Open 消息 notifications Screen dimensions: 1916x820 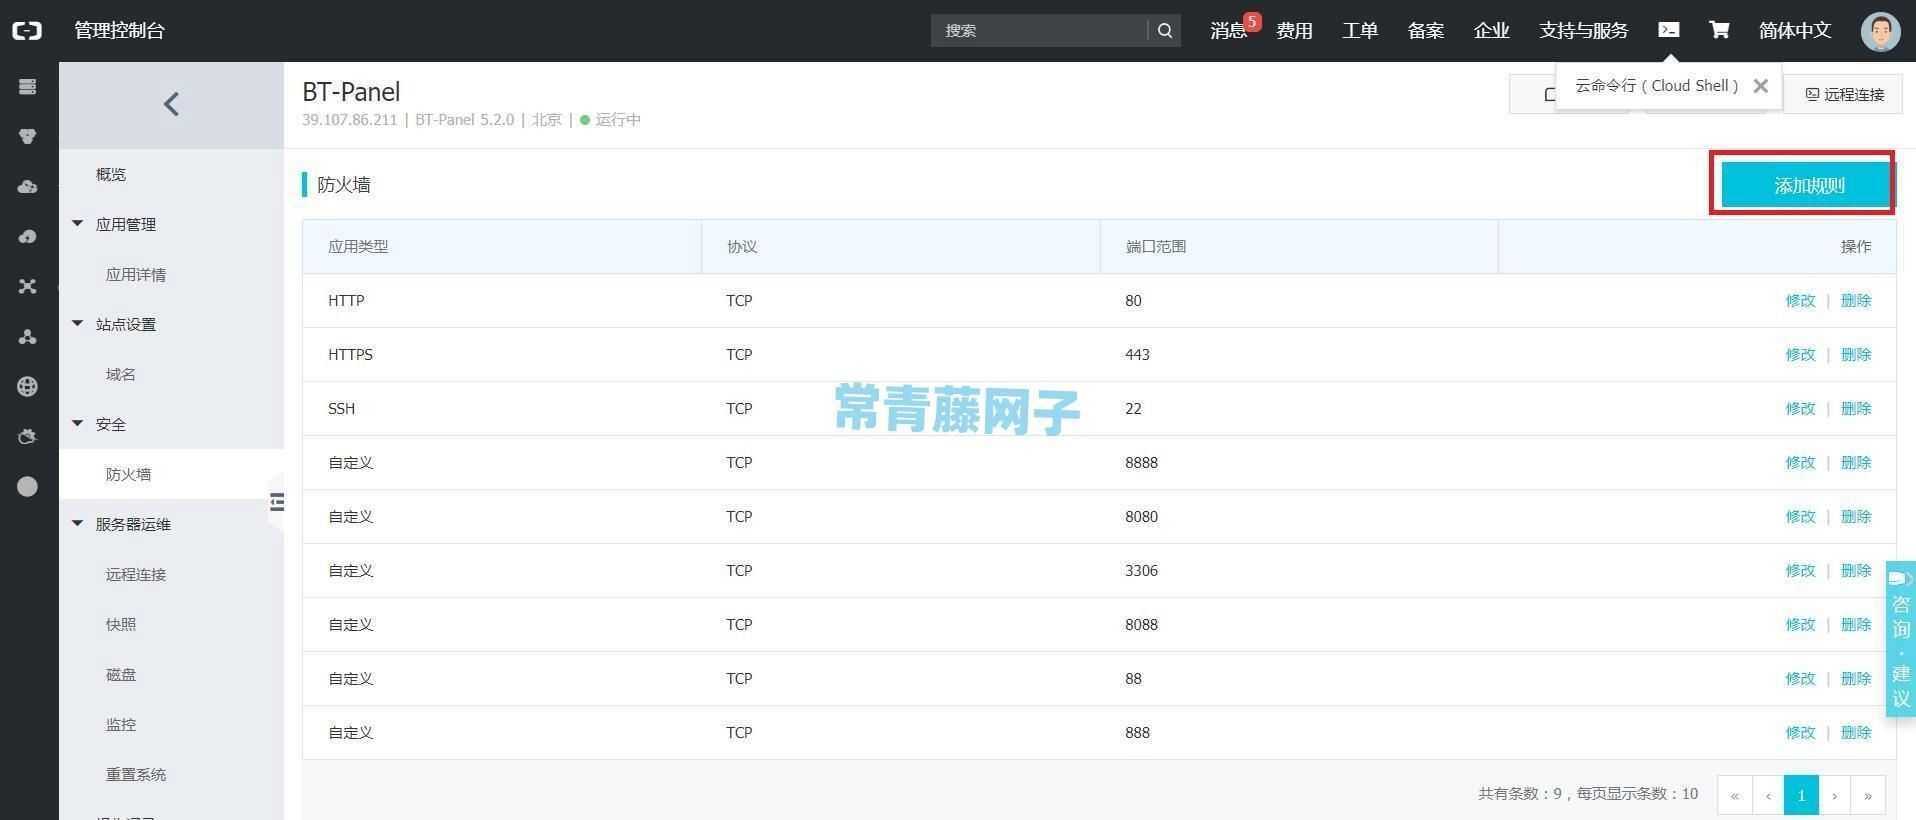[1229, 31]
